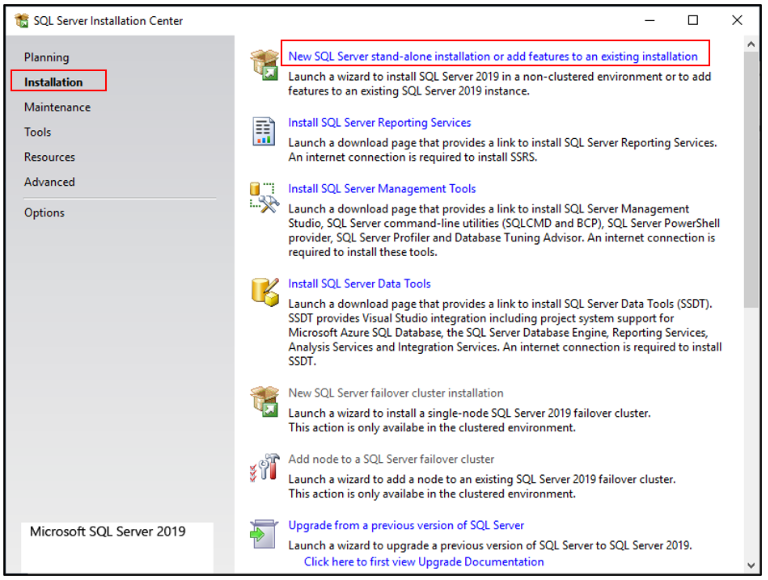Click New SQL Server failover cluster installation

click(396, 393)
